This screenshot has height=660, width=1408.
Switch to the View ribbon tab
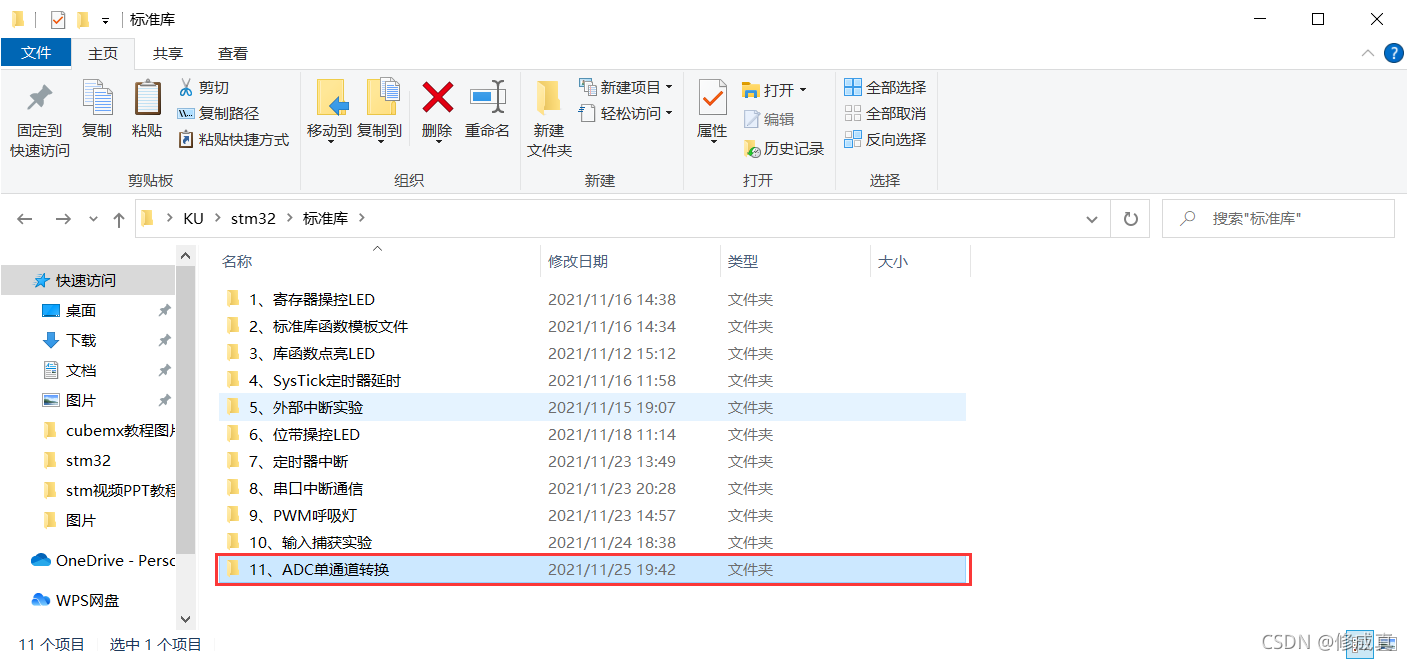point(233,53)
